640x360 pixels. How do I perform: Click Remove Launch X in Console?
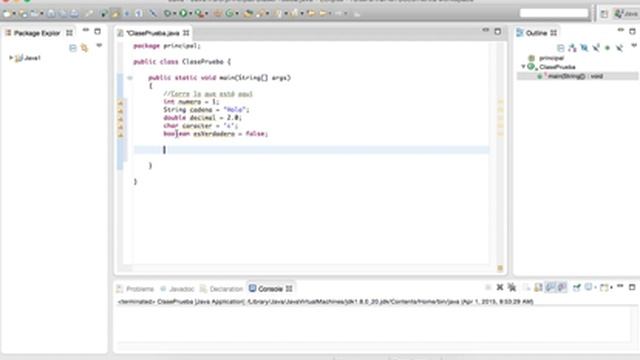pos(500,288)
